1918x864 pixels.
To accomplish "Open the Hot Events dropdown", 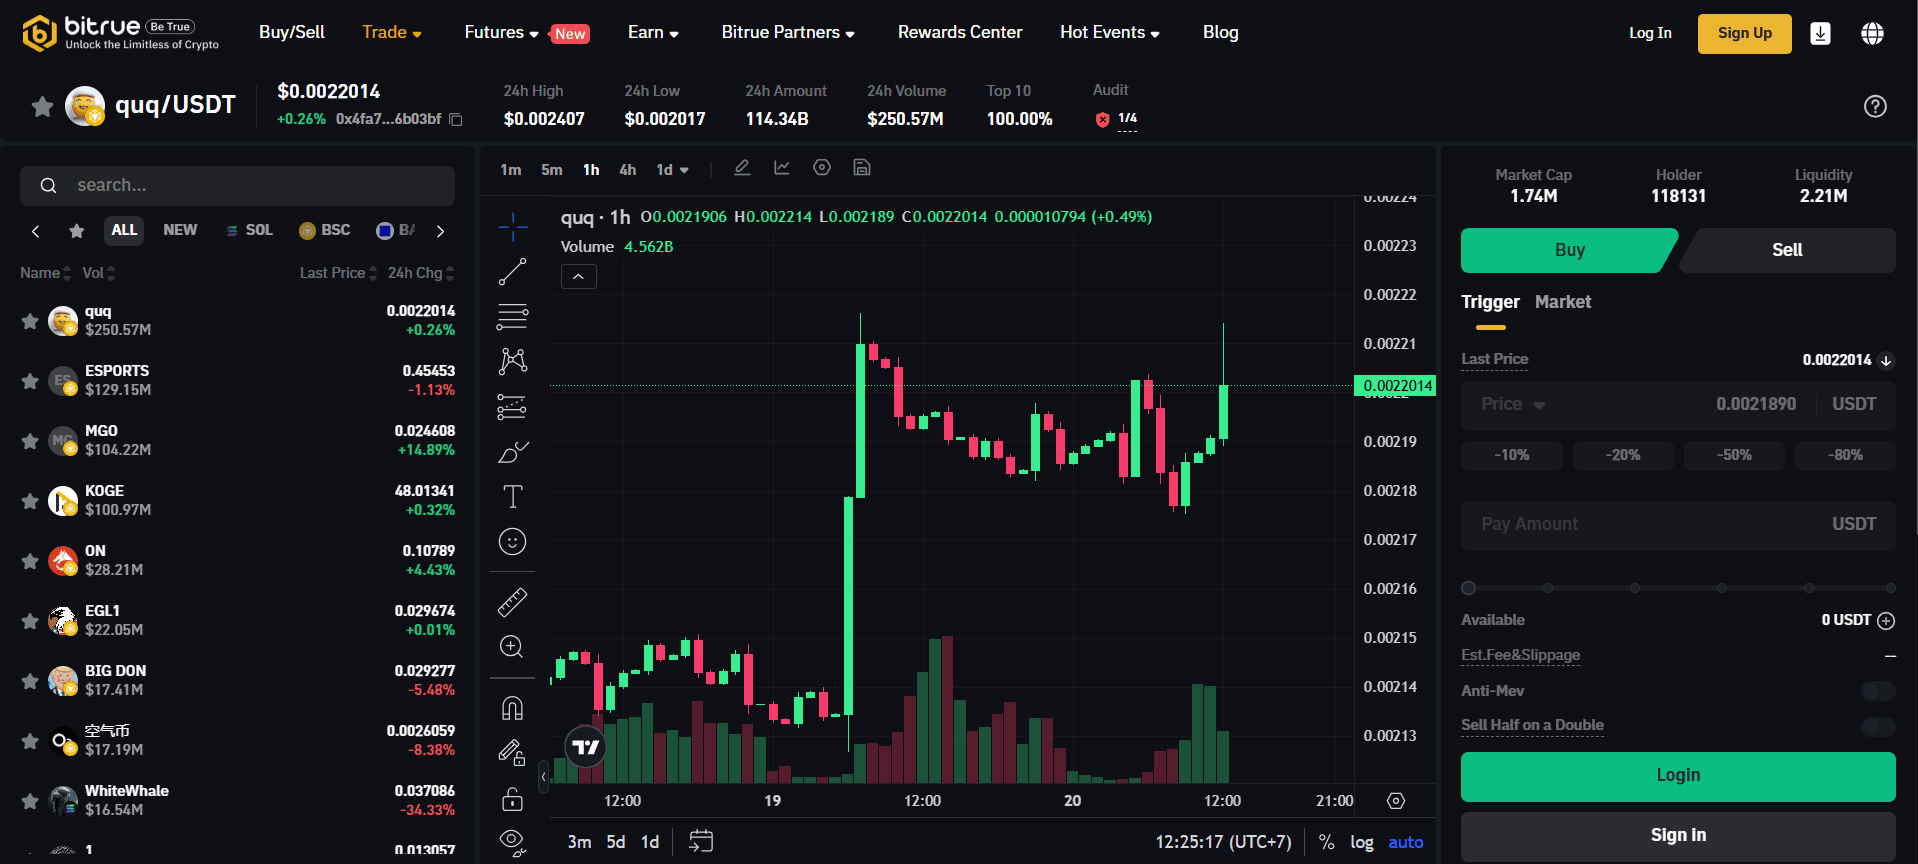I will coord(1110,33).
